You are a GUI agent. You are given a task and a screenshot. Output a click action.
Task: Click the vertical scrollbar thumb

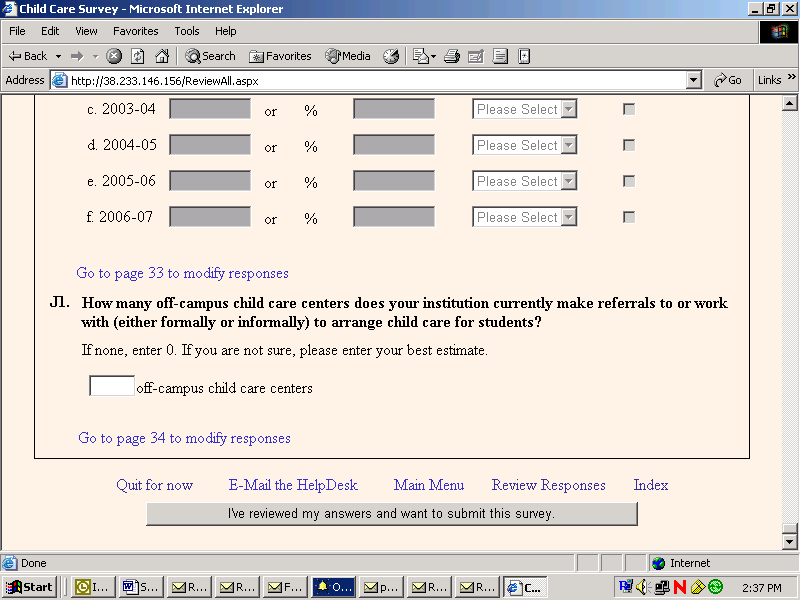pyautogui.click(x=789, y=529)
